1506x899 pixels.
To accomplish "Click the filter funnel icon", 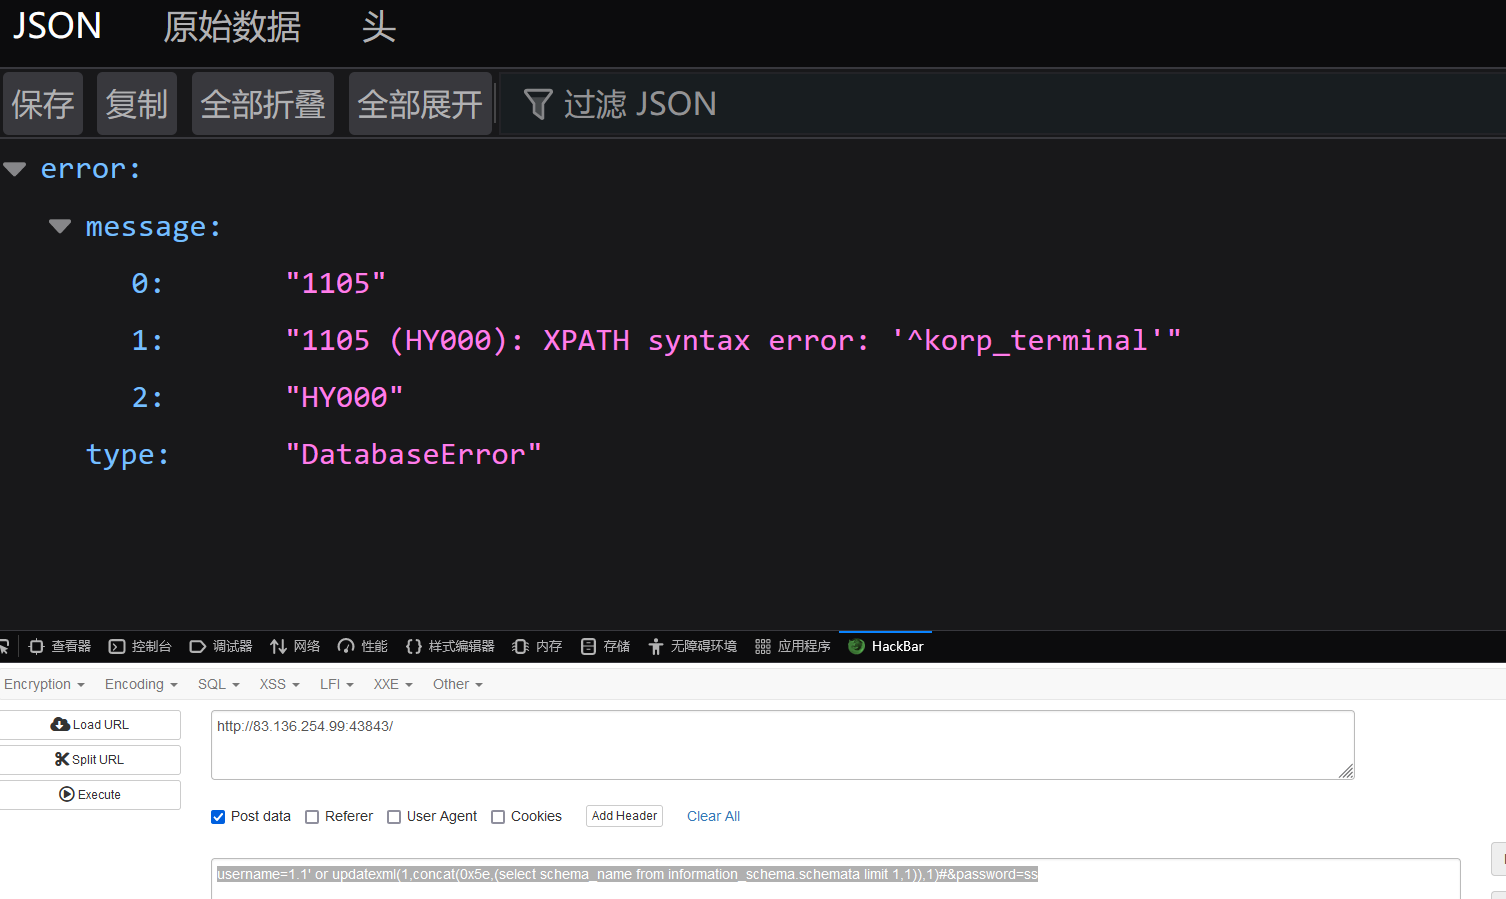I will (x=538, y=104).
